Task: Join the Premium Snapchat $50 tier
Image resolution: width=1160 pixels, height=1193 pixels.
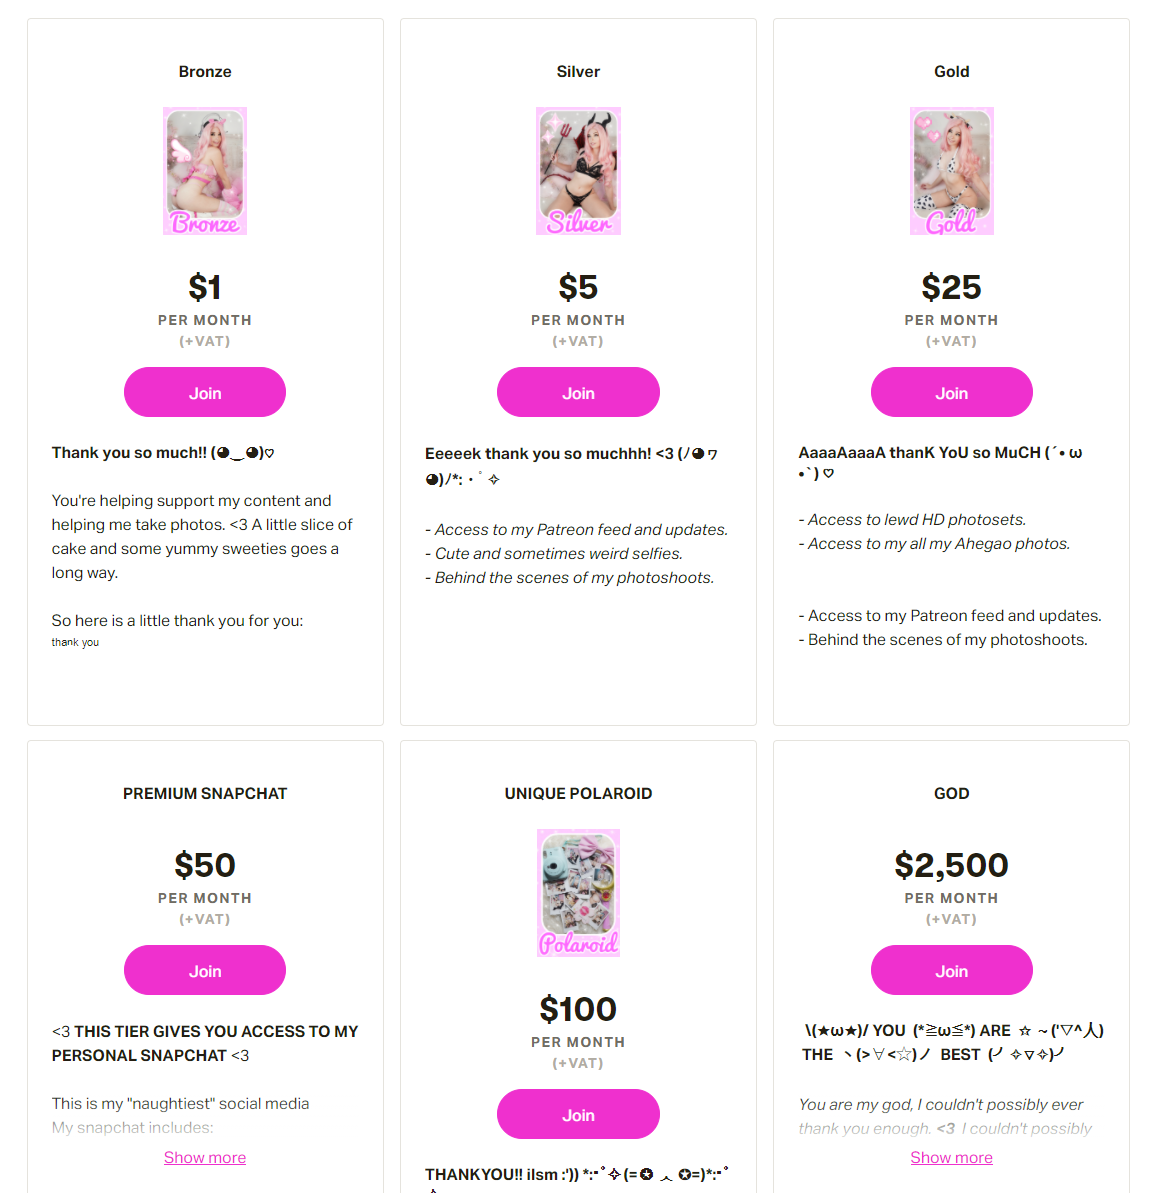Action: [205, 970]
